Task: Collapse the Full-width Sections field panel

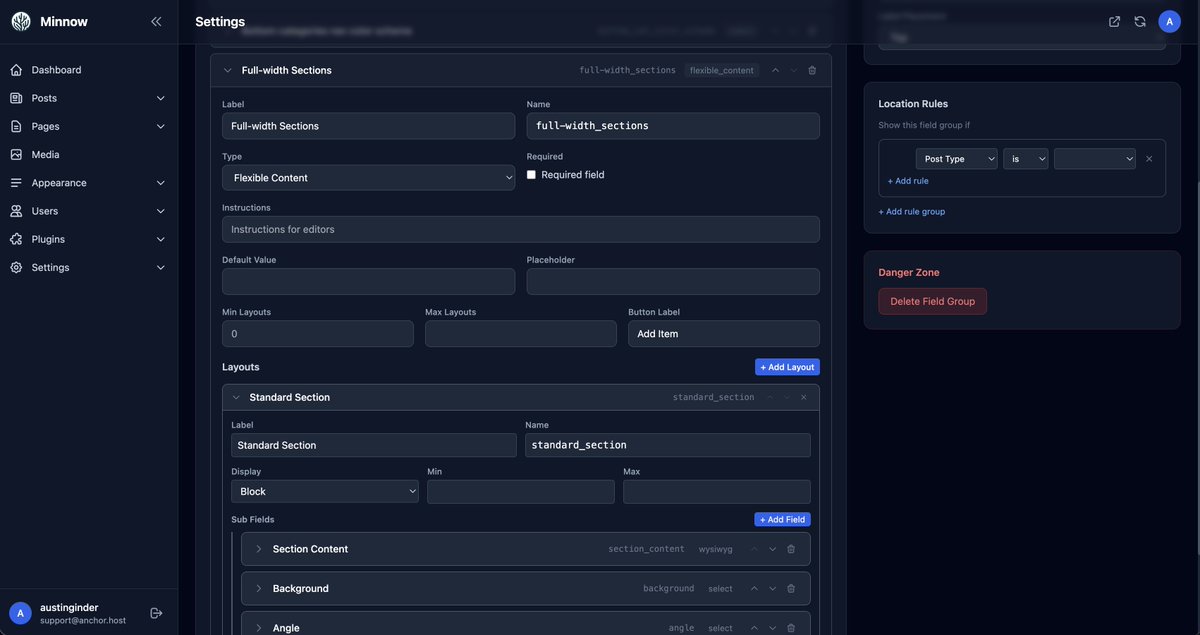Action: click(227, 70)
